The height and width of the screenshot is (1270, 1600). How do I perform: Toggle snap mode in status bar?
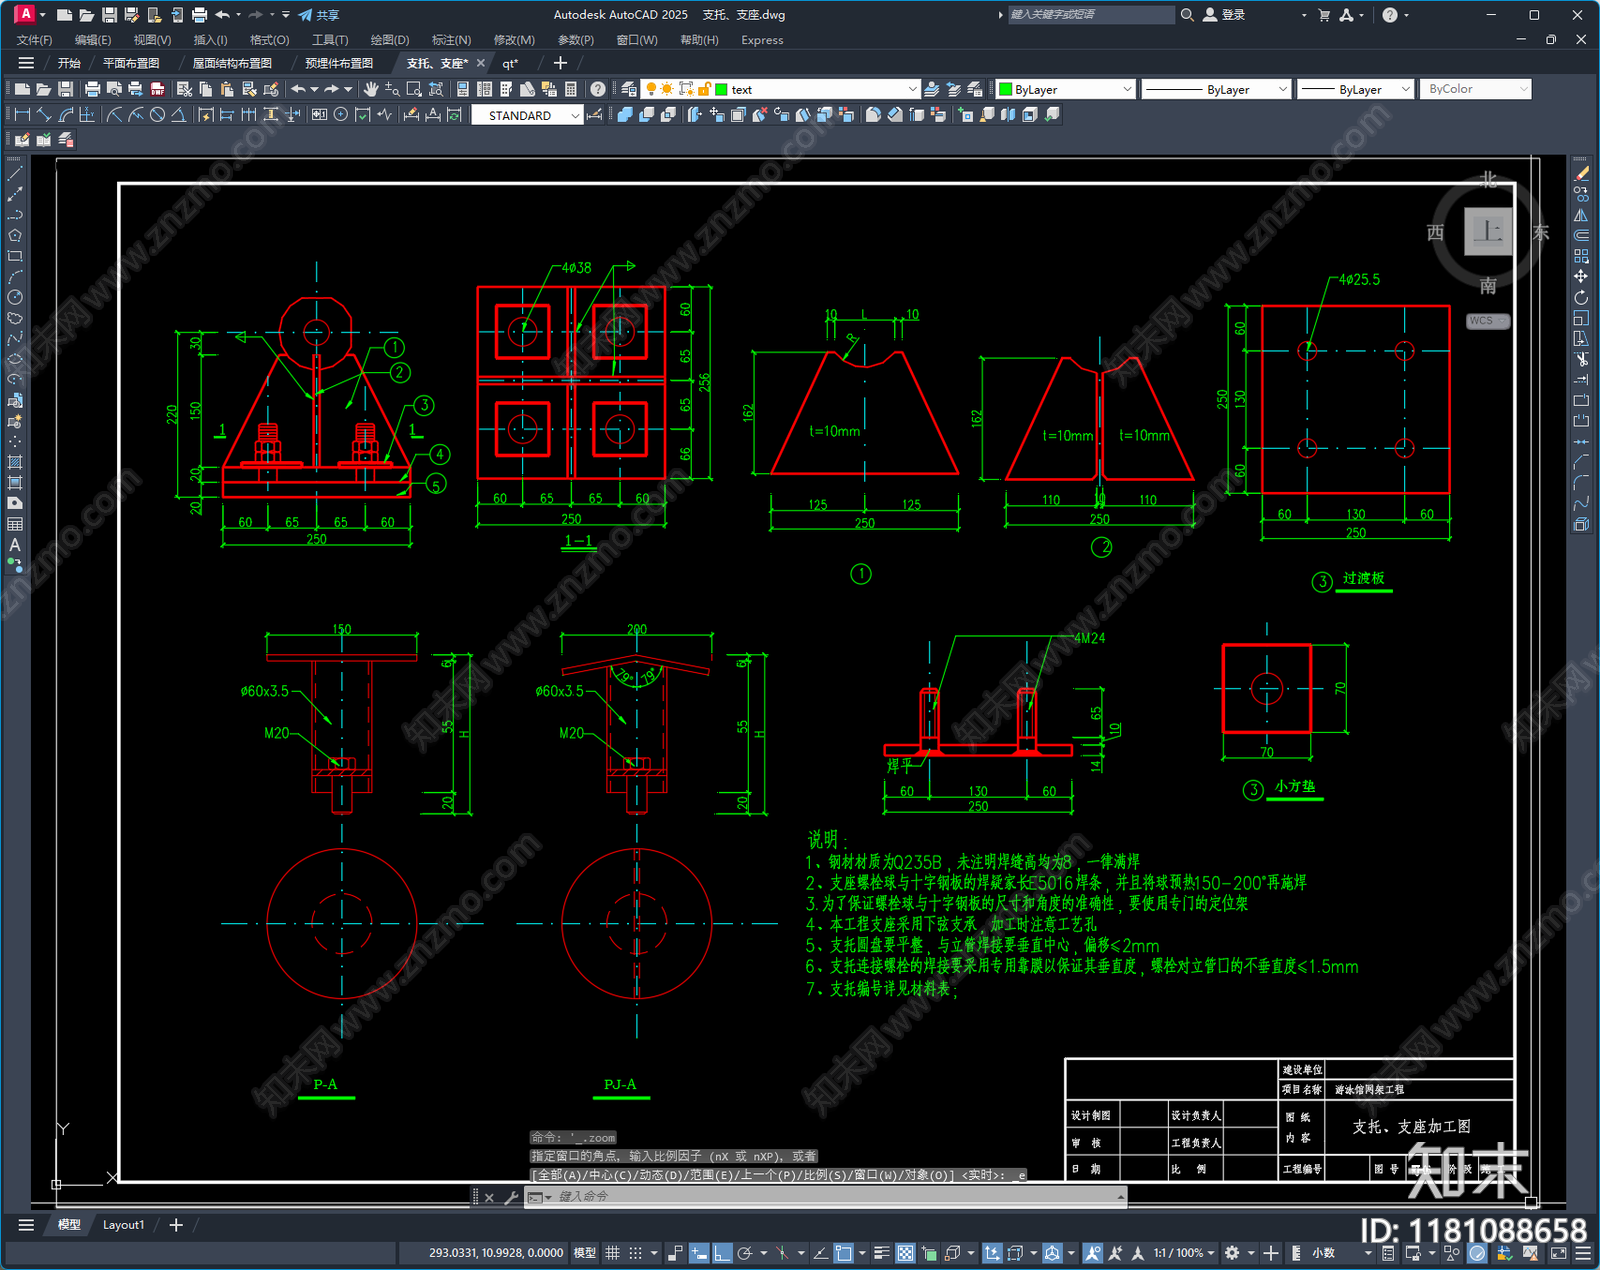[635, 1252]
